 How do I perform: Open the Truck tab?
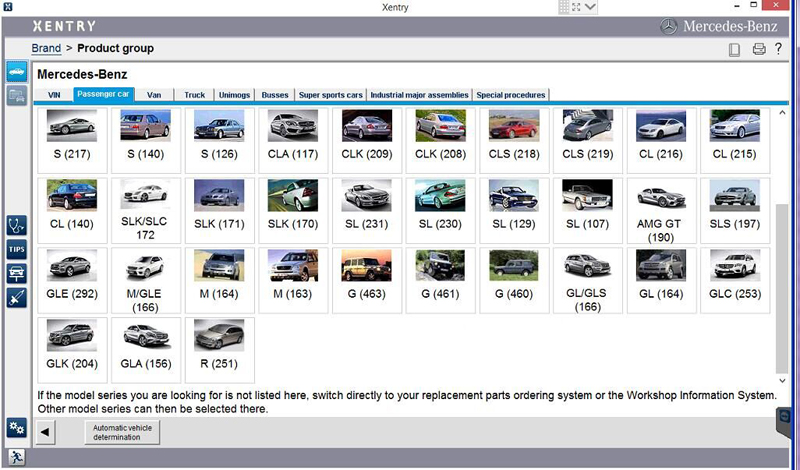pyautogui.click(x=194, y=95)
